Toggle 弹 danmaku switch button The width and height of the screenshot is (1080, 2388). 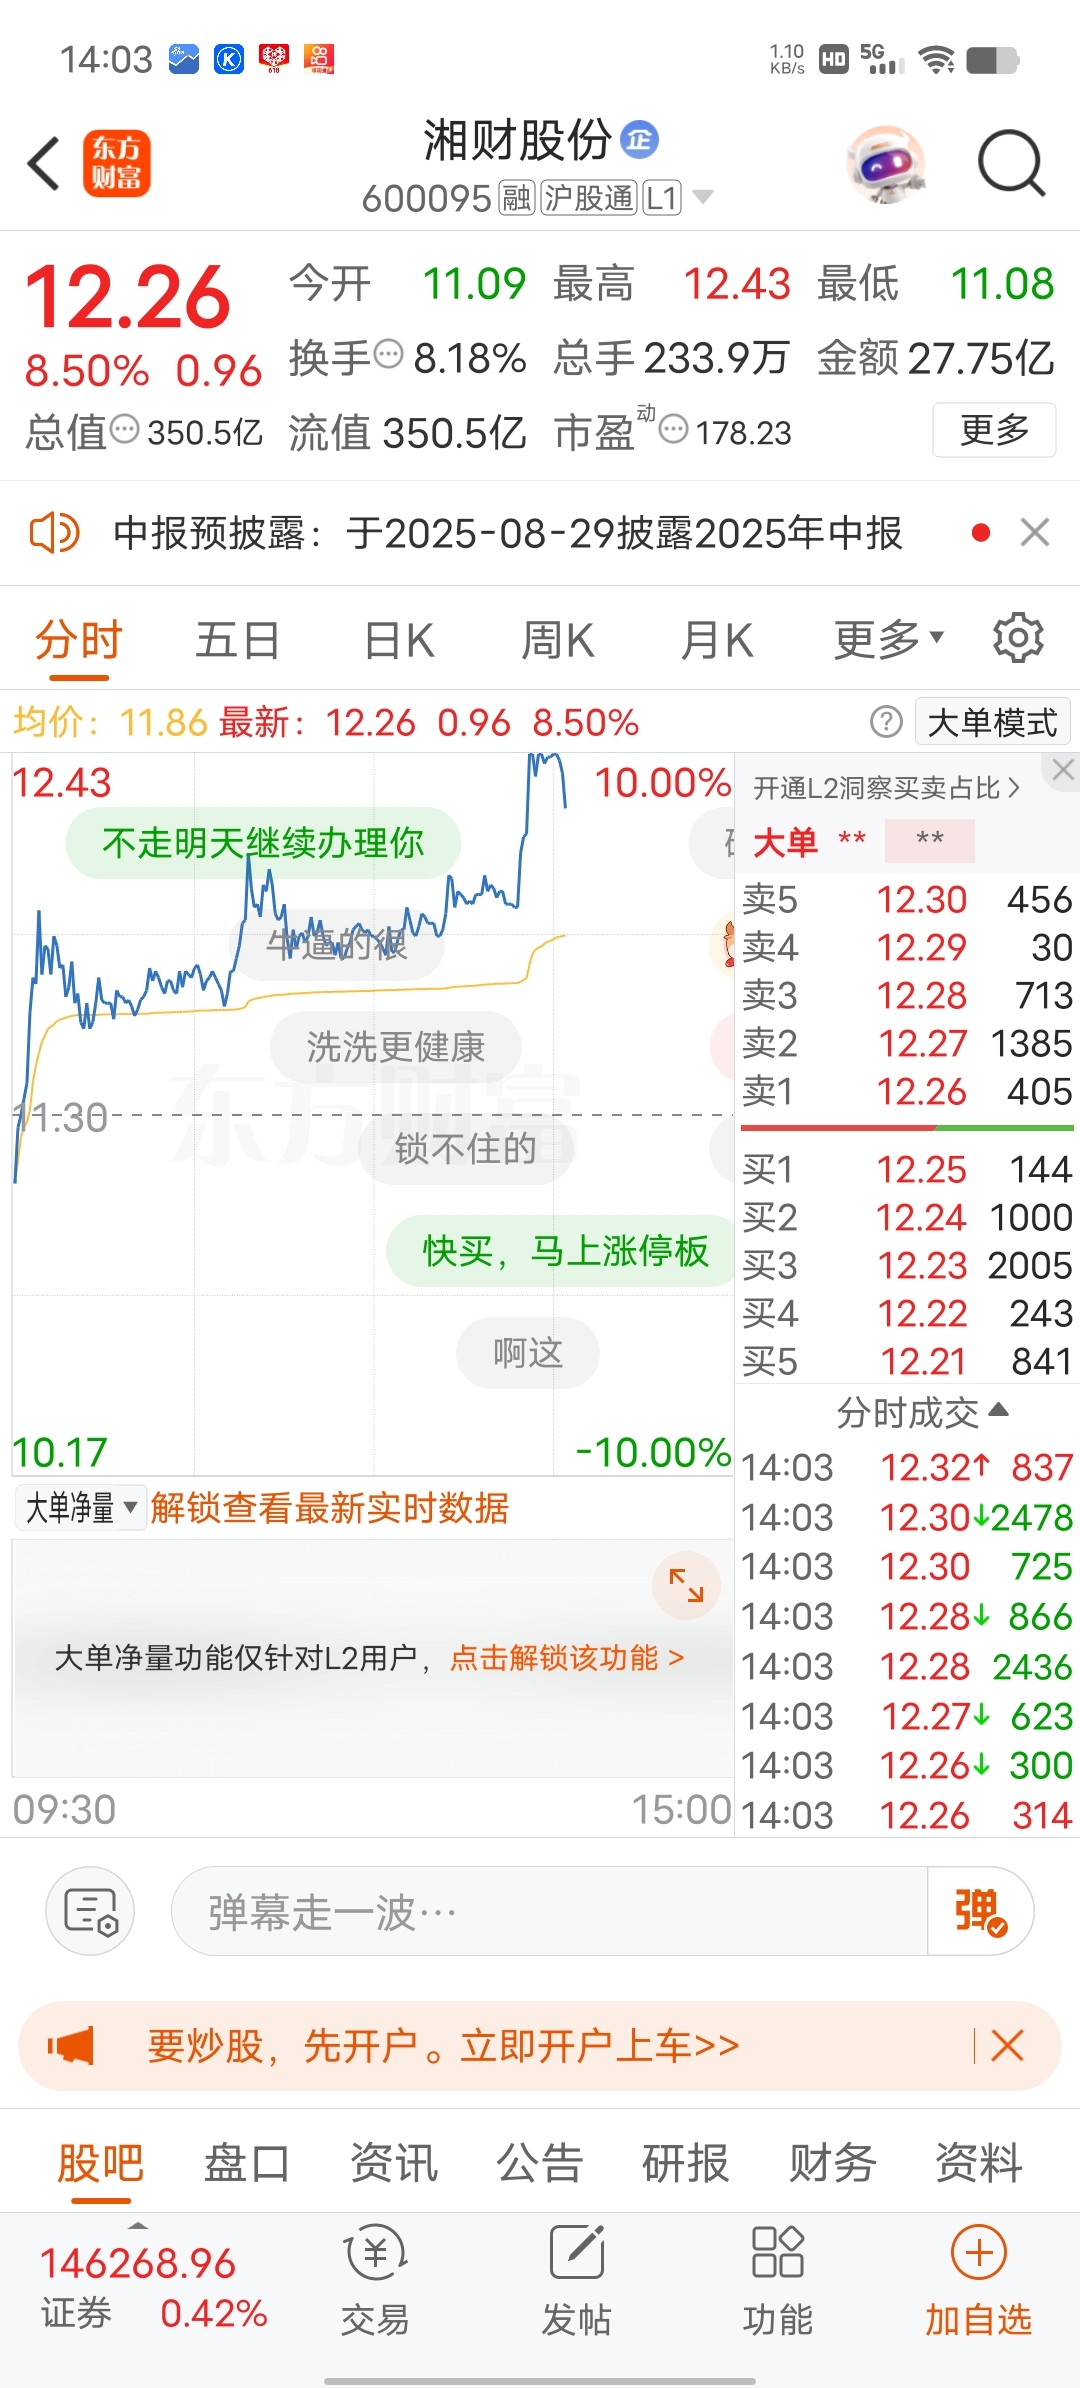pyautogui.click(x=980, y=1911)
